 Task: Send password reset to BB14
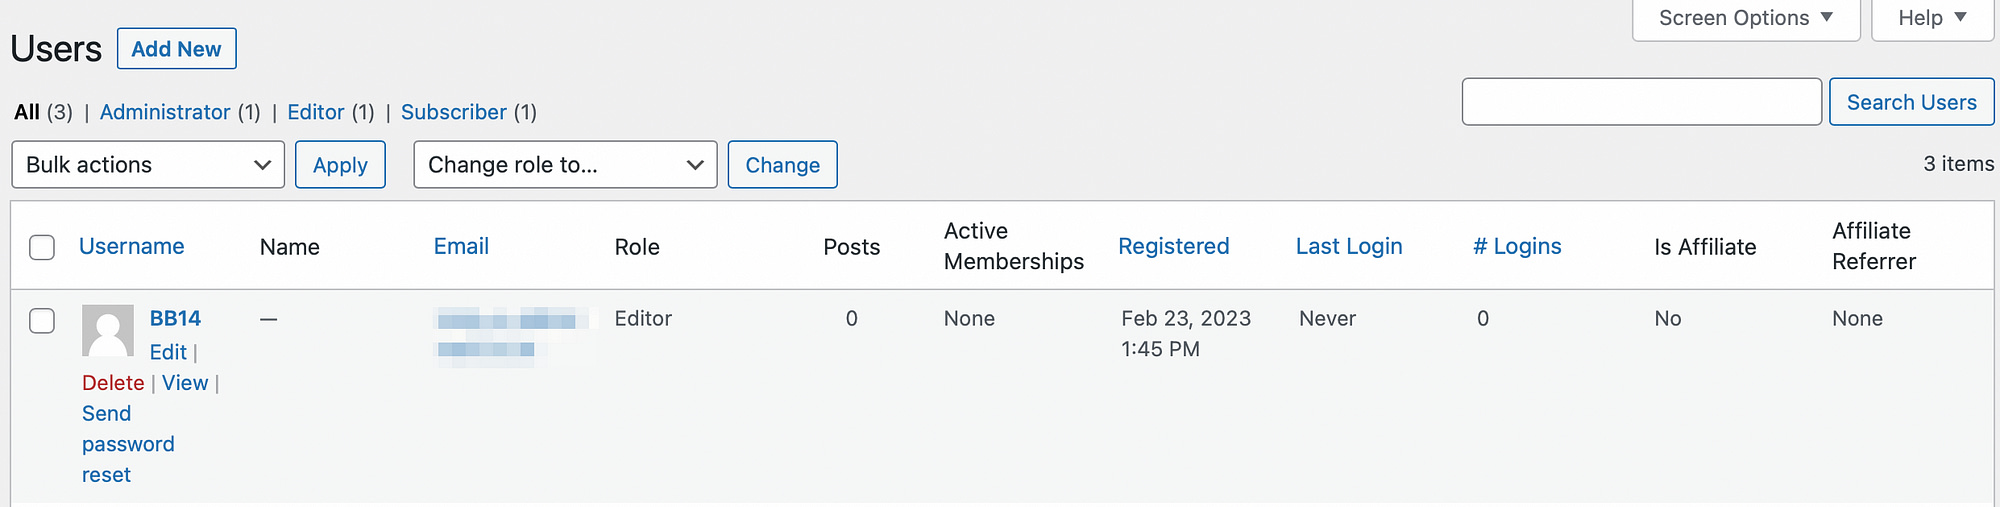[128, 444]
